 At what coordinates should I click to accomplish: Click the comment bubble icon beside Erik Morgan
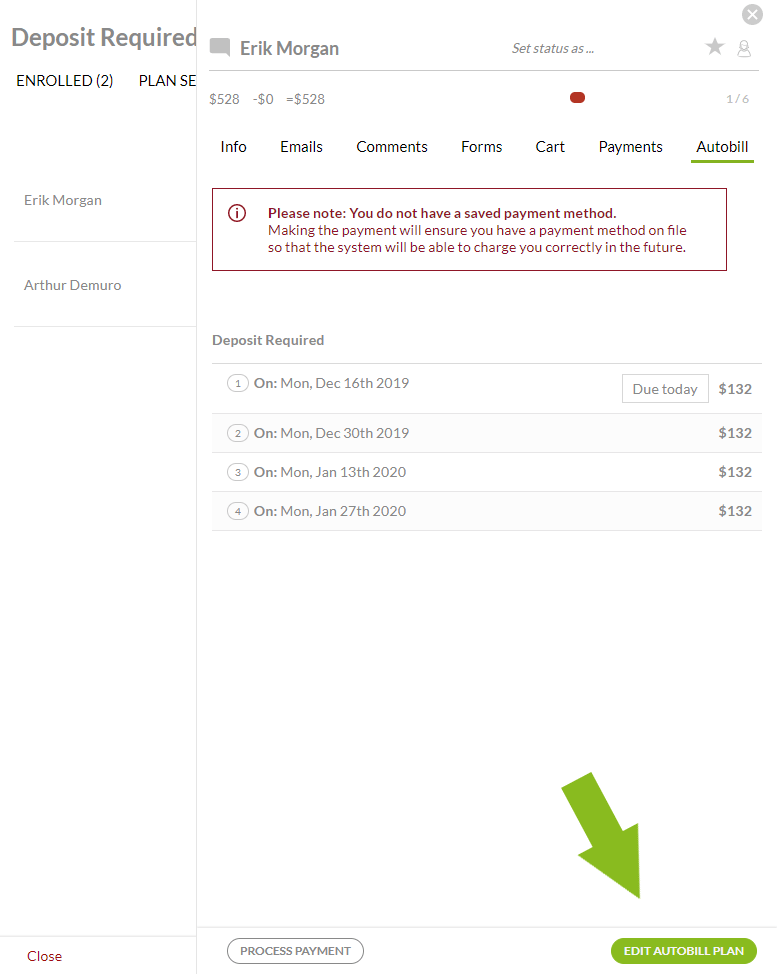click(220, 48)
